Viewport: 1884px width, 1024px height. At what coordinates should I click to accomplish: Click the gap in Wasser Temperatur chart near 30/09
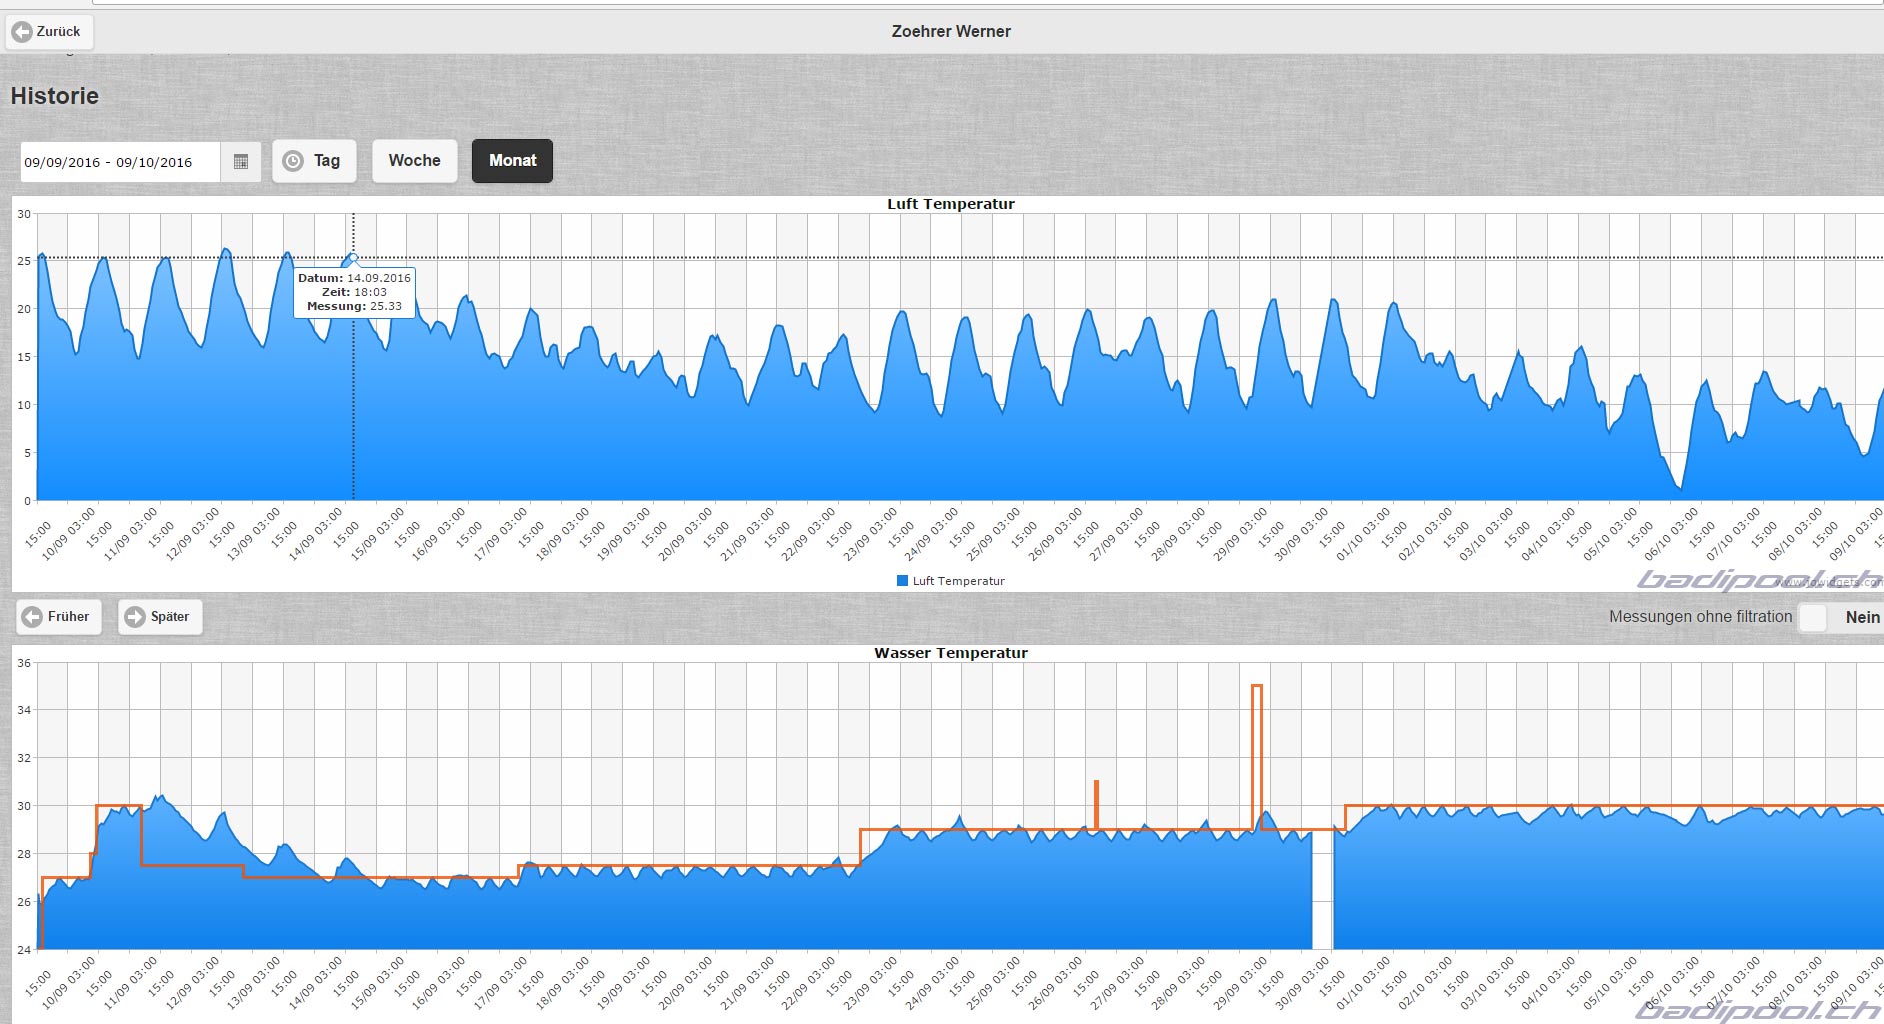pos(1322,888)
